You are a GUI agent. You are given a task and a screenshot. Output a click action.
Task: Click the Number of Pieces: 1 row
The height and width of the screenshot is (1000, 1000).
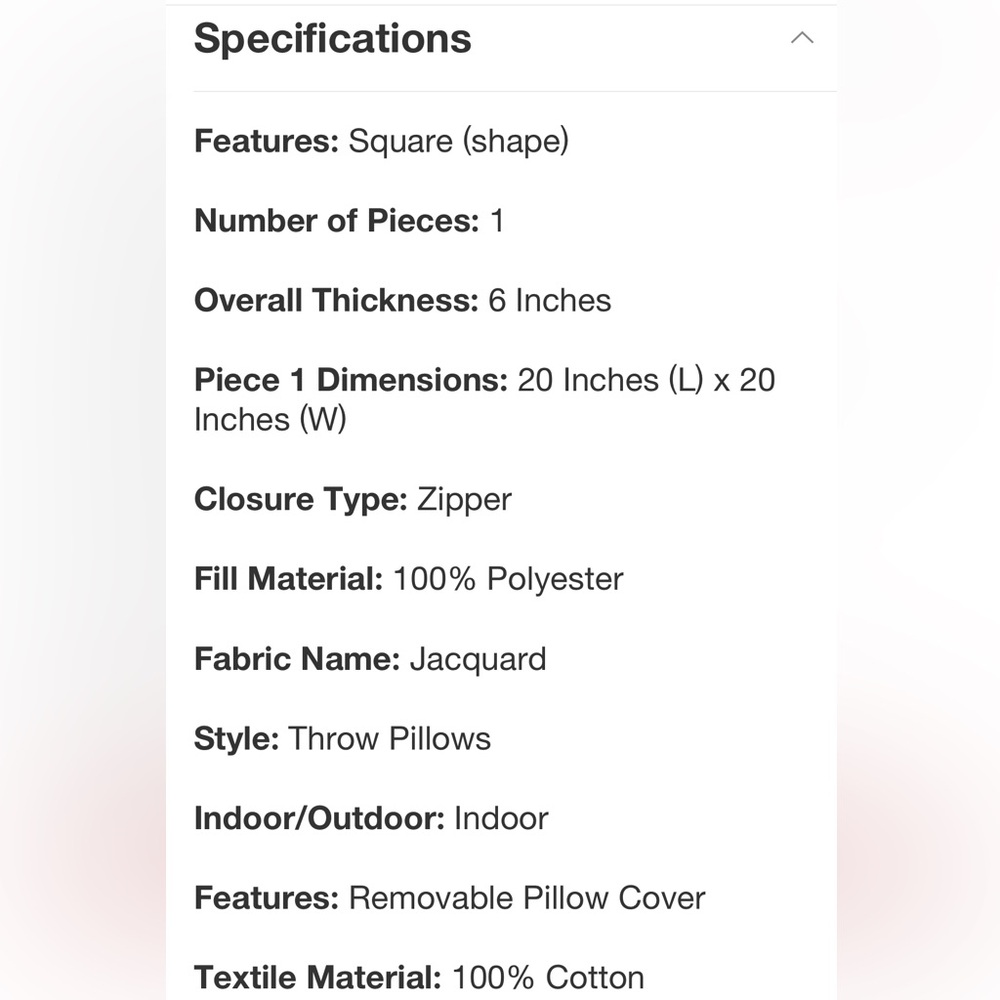(349, 221)
